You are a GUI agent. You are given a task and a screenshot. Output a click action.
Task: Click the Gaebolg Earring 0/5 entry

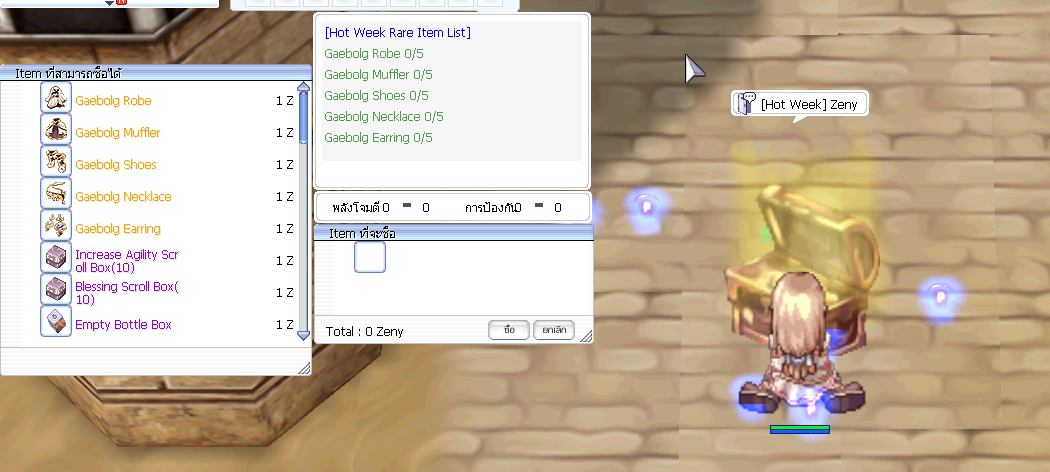378,138
